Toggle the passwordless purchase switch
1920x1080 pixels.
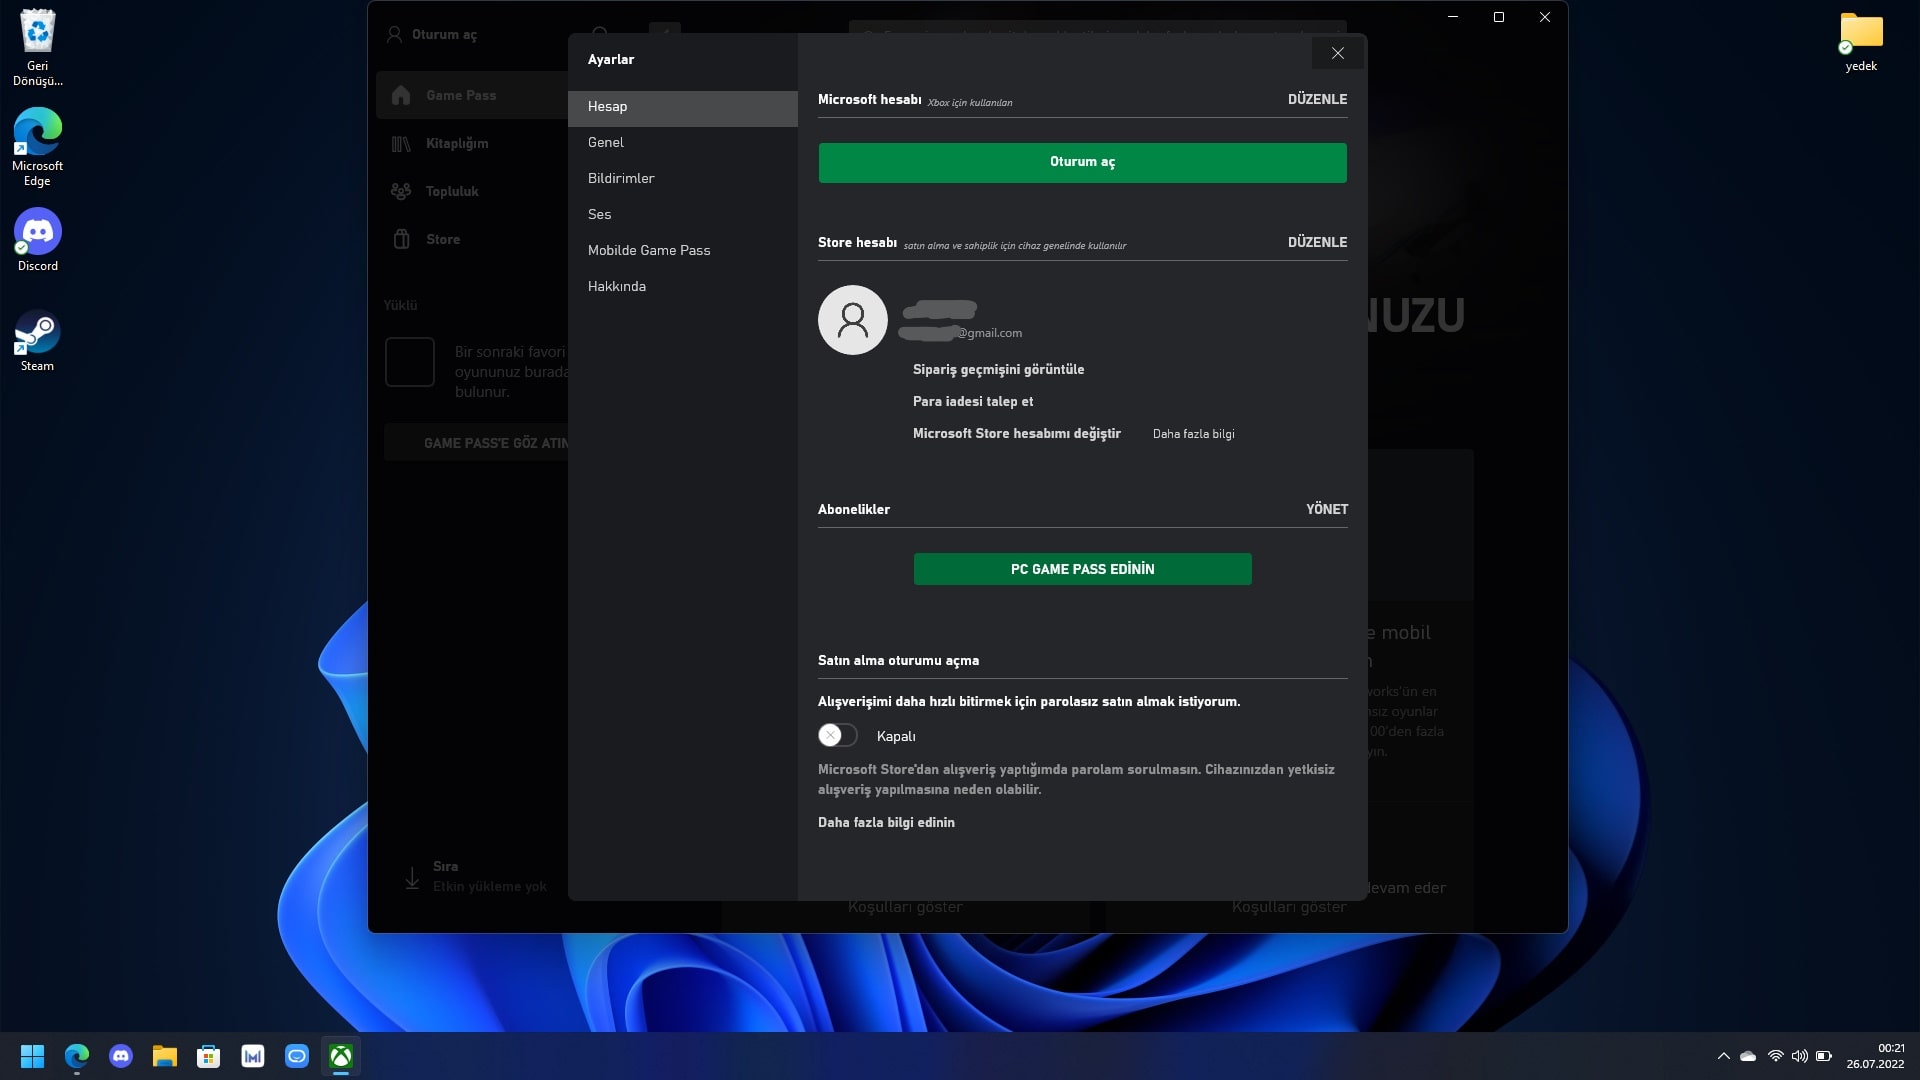pos(838,736)
